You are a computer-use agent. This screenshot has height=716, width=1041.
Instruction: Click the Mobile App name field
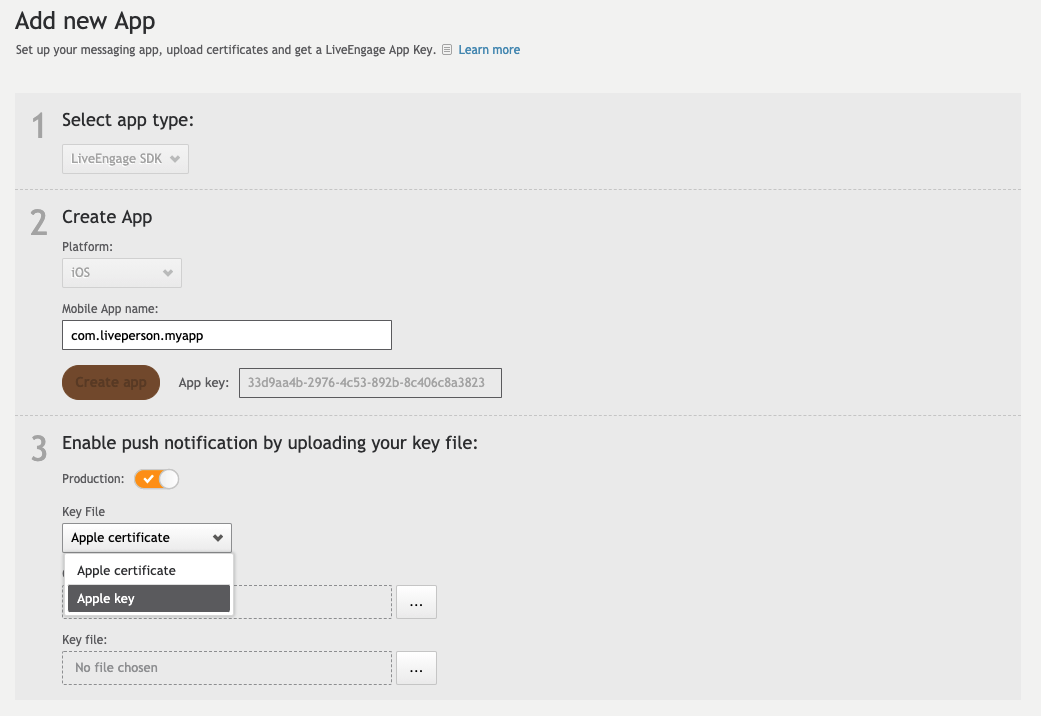click(x=227, y=335)
